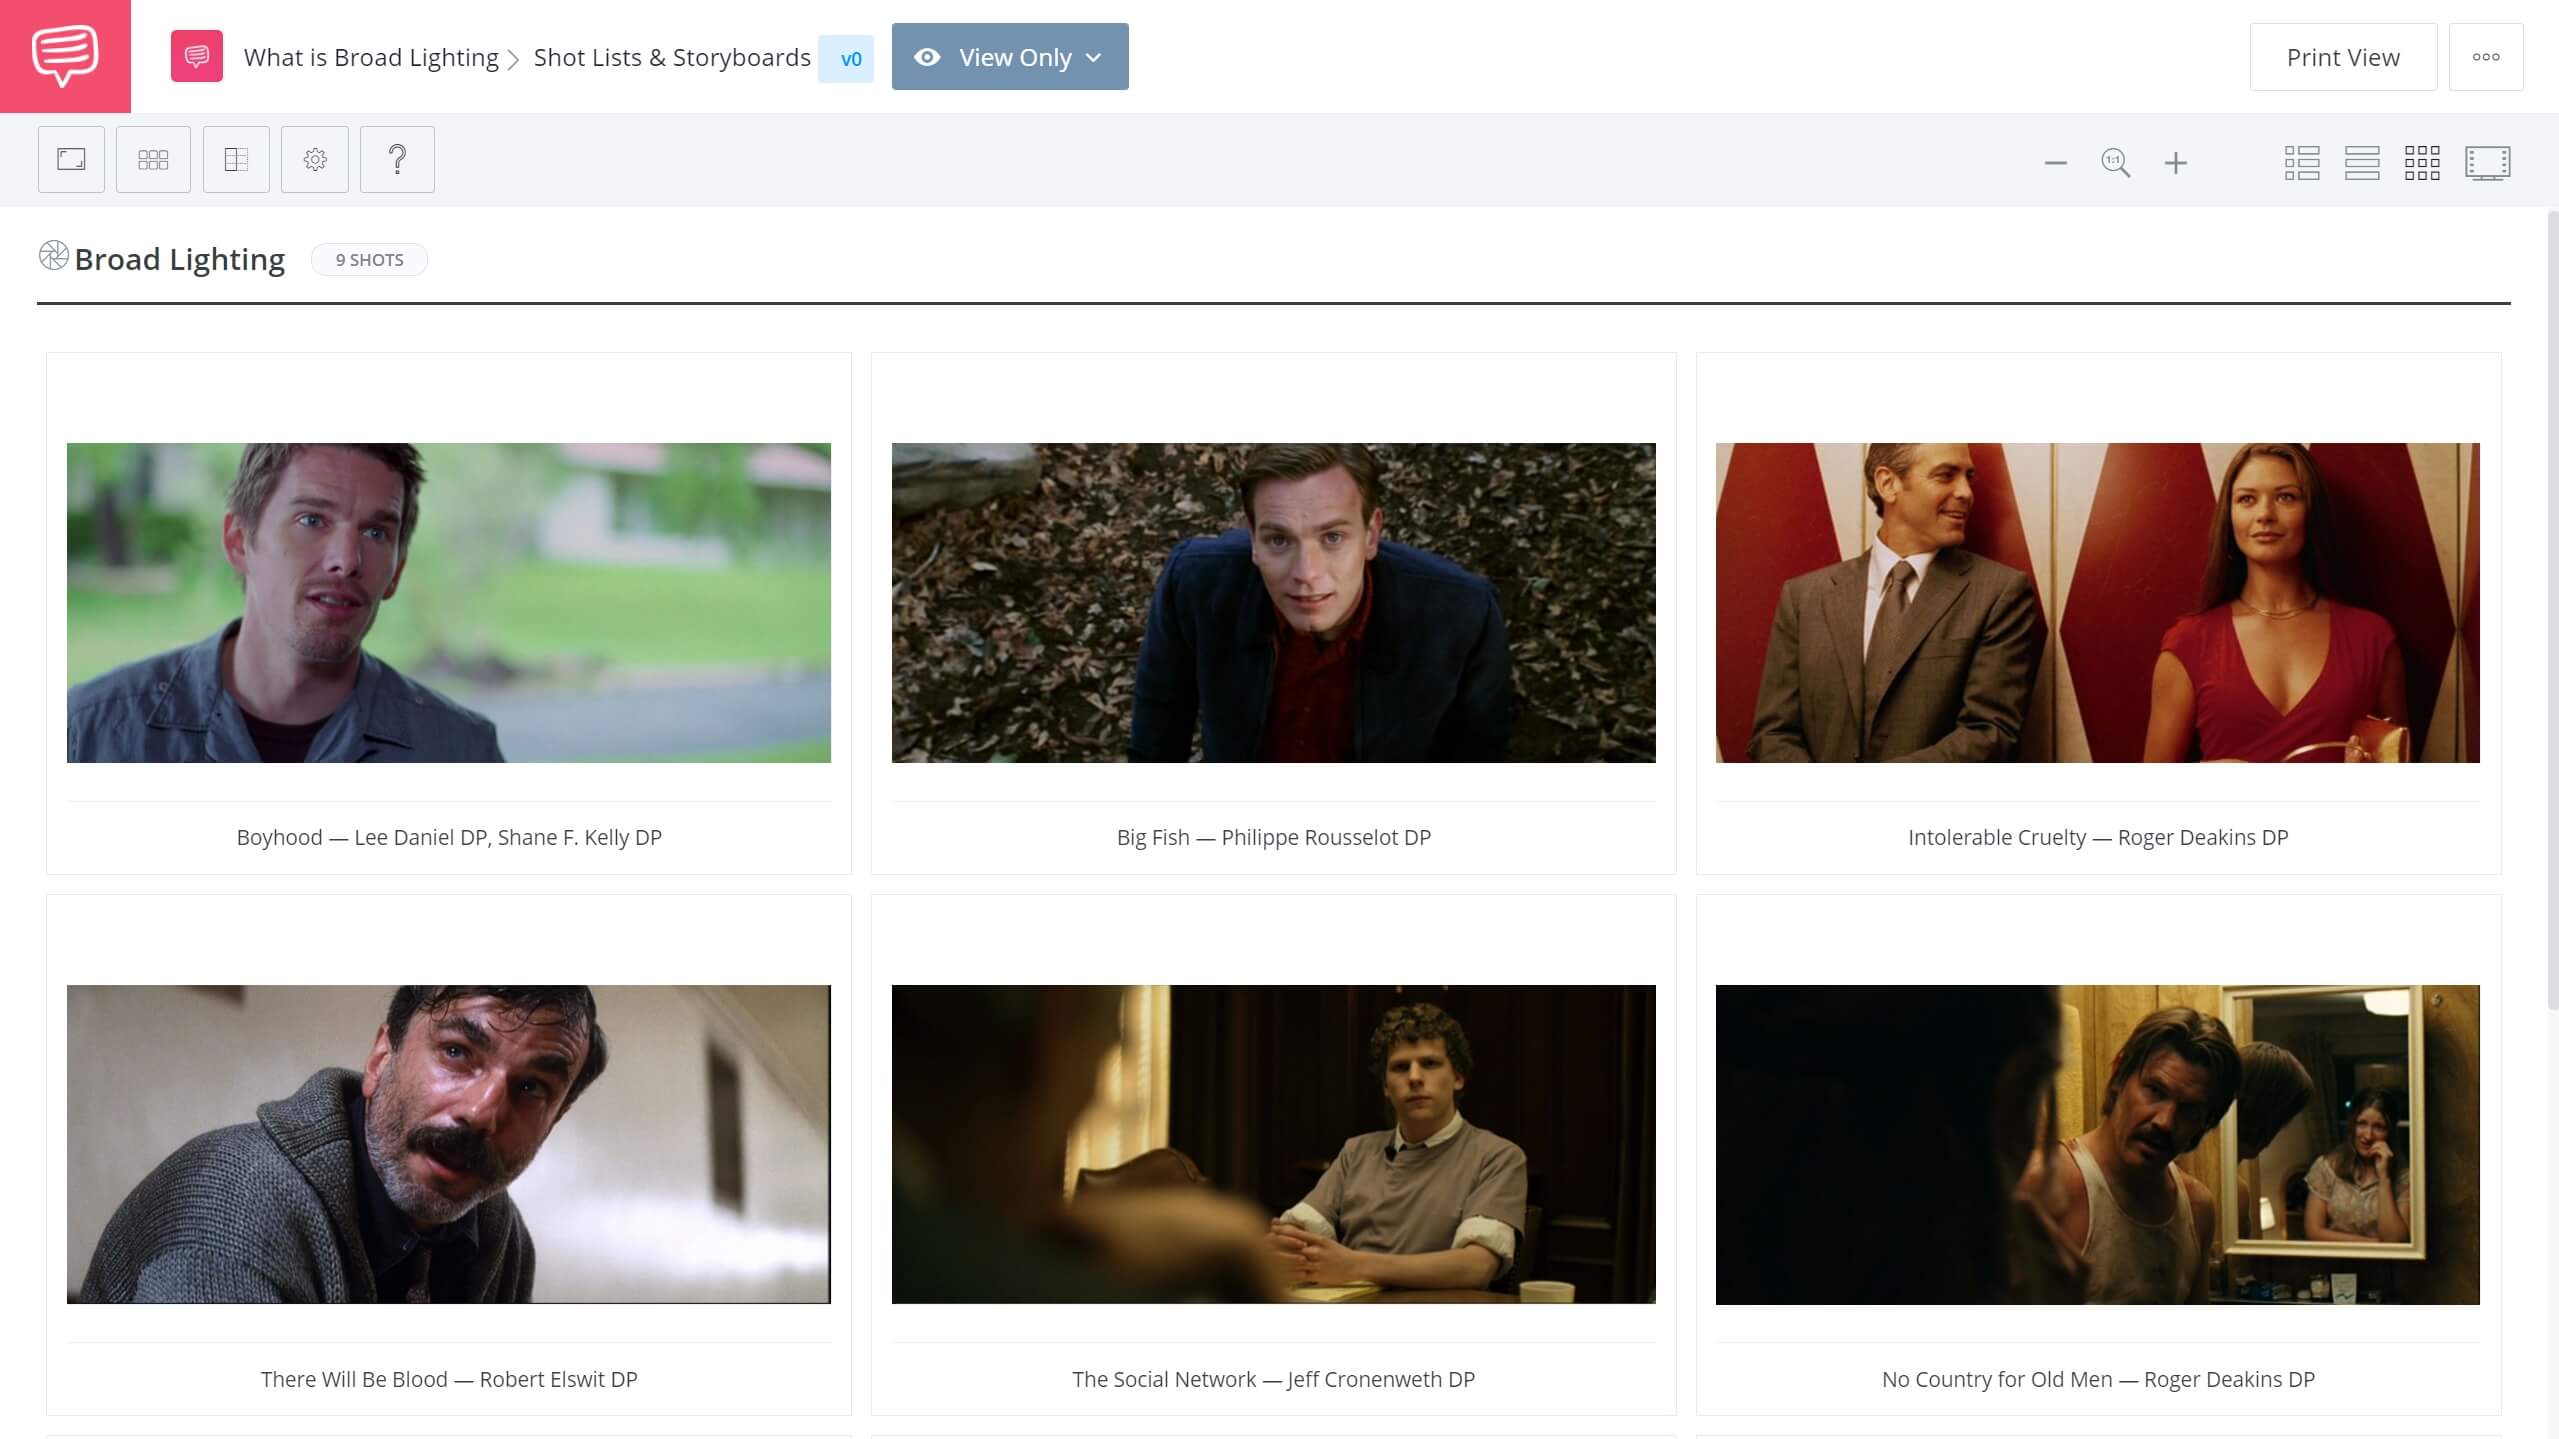2559x1439 pixels.
Task: Open the StudioBinder home logo
Action: (65, 56)
